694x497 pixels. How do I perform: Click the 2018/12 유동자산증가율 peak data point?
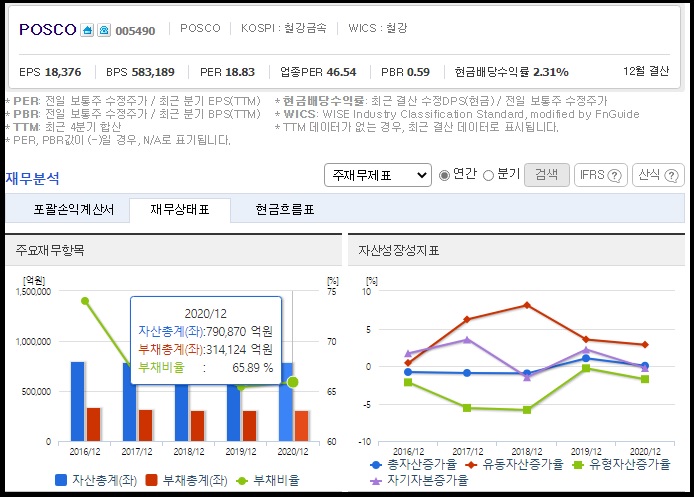(527, 305)
